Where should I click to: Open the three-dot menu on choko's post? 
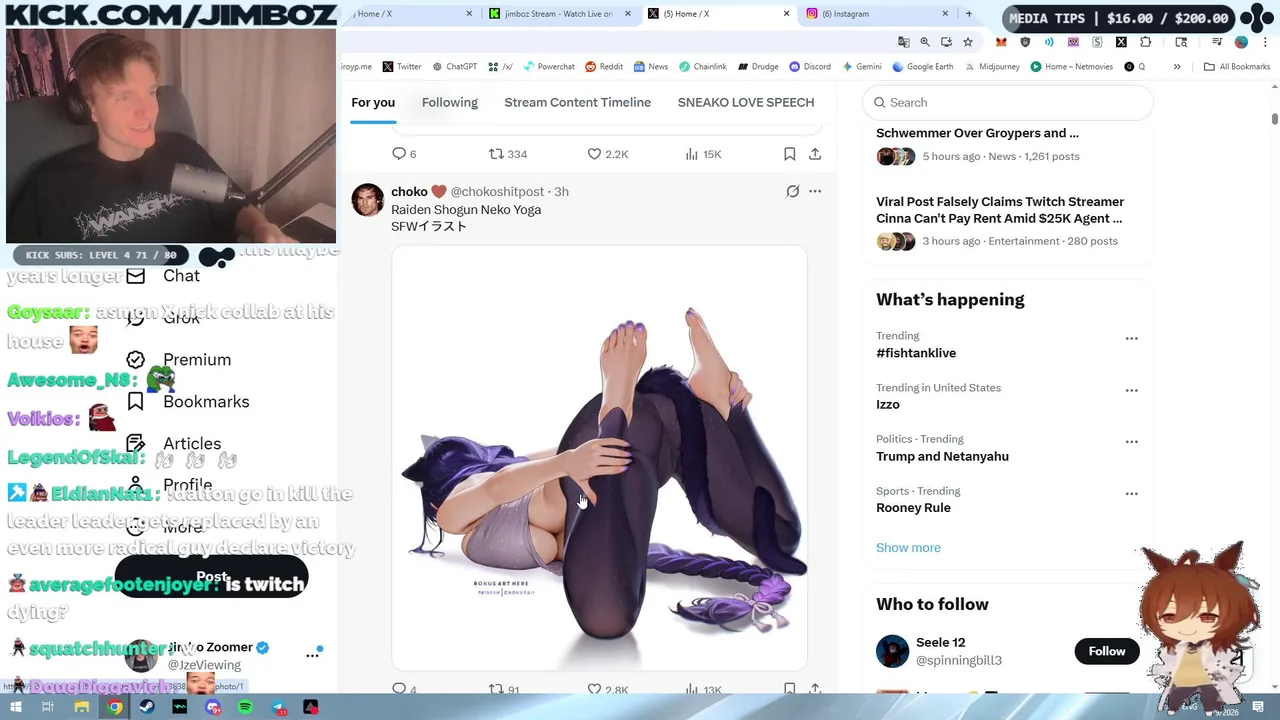(x=815, y=191)
